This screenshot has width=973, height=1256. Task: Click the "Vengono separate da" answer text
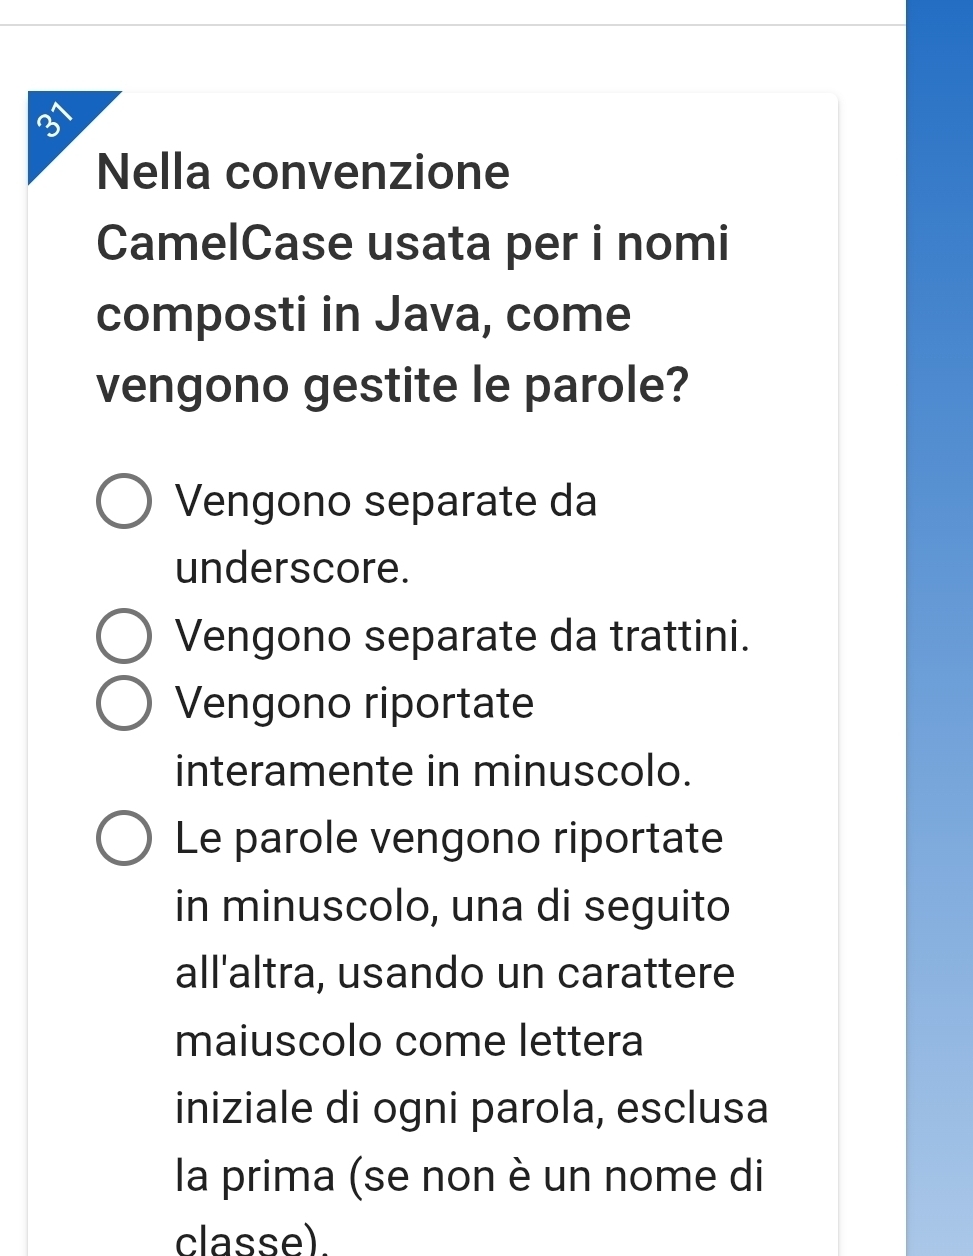386,501
